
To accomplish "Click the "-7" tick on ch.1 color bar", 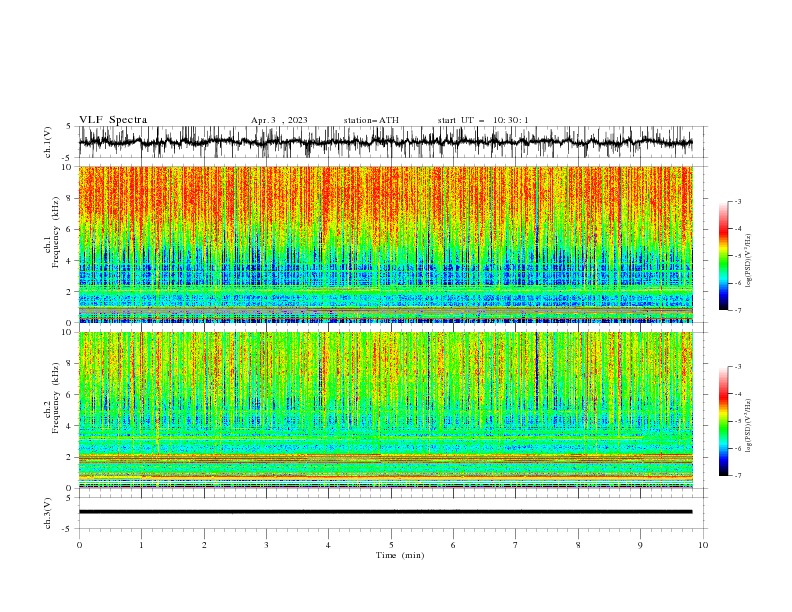I will (x=738, y=311).
